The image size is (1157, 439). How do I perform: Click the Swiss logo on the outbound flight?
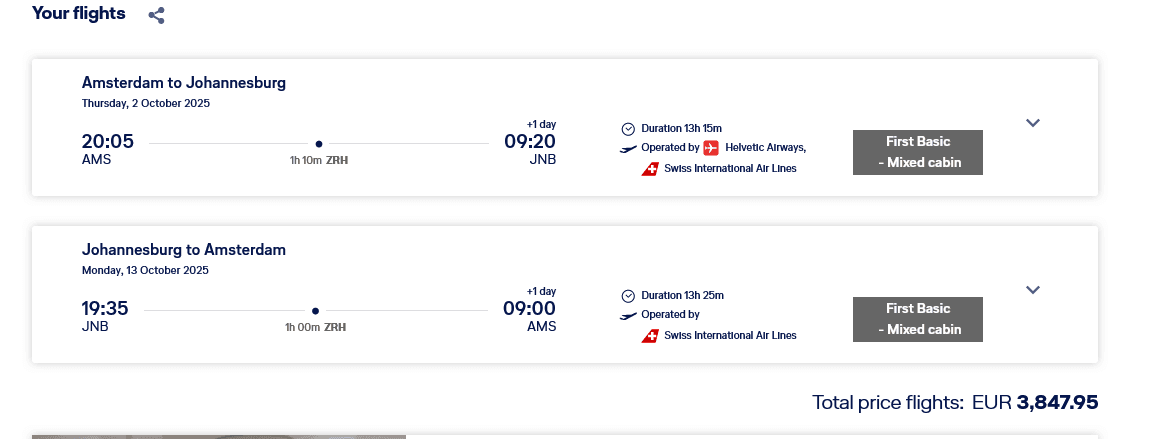(650, 168)
